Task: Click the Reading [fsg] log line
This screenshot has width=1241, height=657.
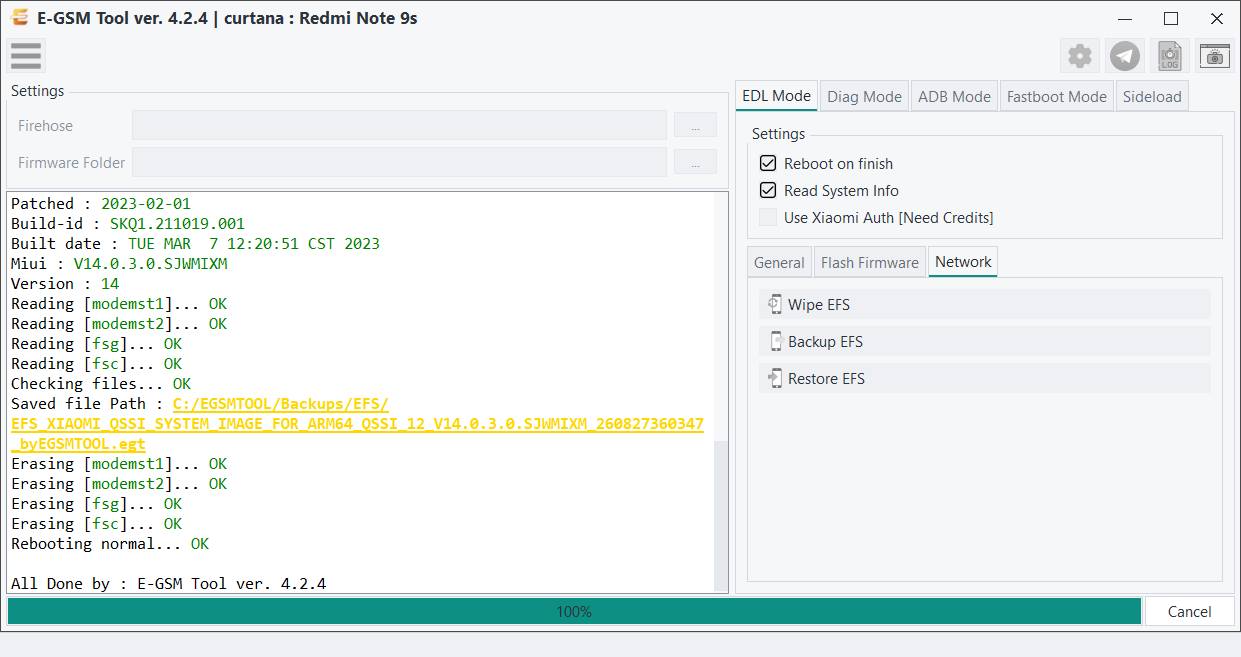Action: (97, 344)
